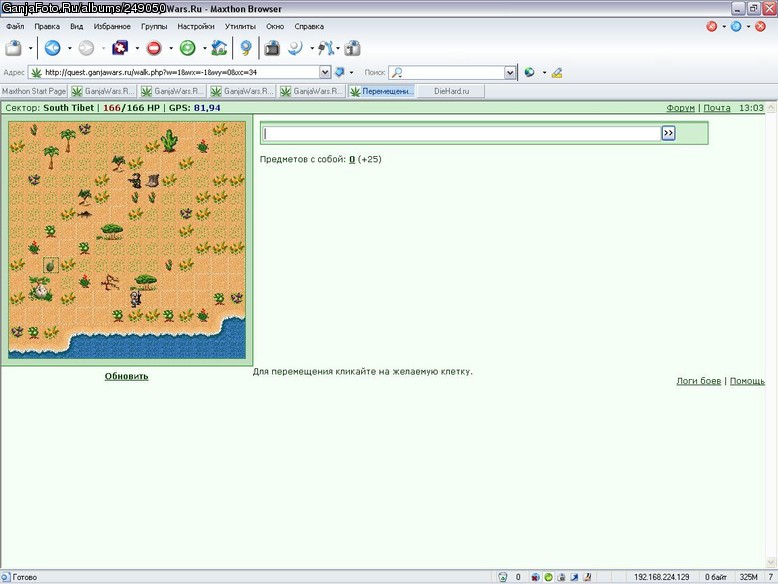This screenshot has width=778, height=584.
Task: Click the highlighted grenade tile on map
Action: [51, 265]
